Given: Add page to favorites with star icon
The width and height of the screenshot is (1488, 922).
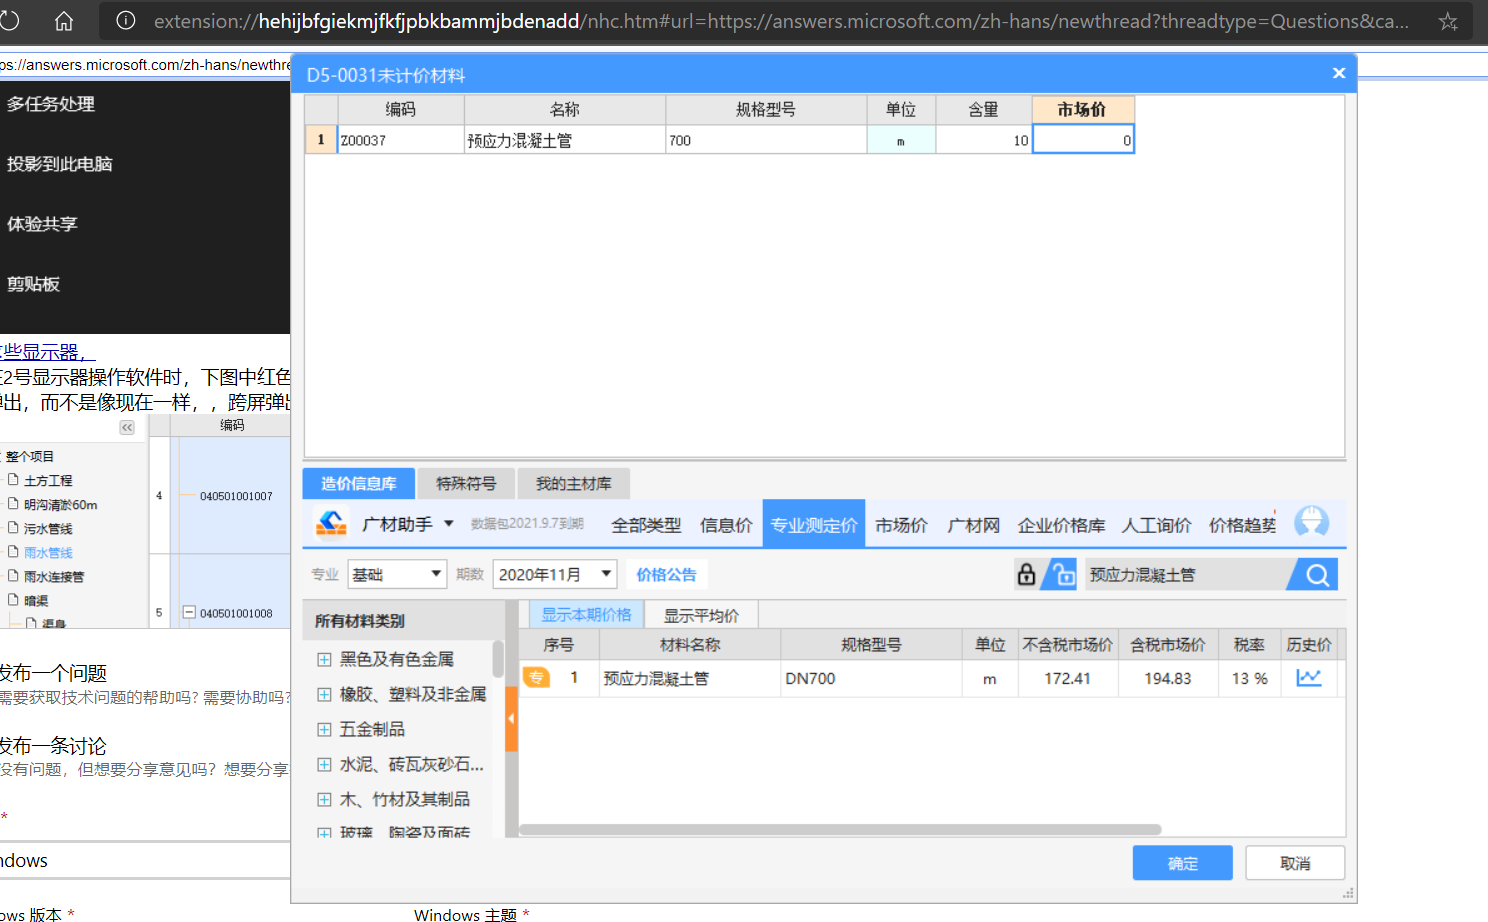Looking at the screenshot, I should pos(1448,21).
